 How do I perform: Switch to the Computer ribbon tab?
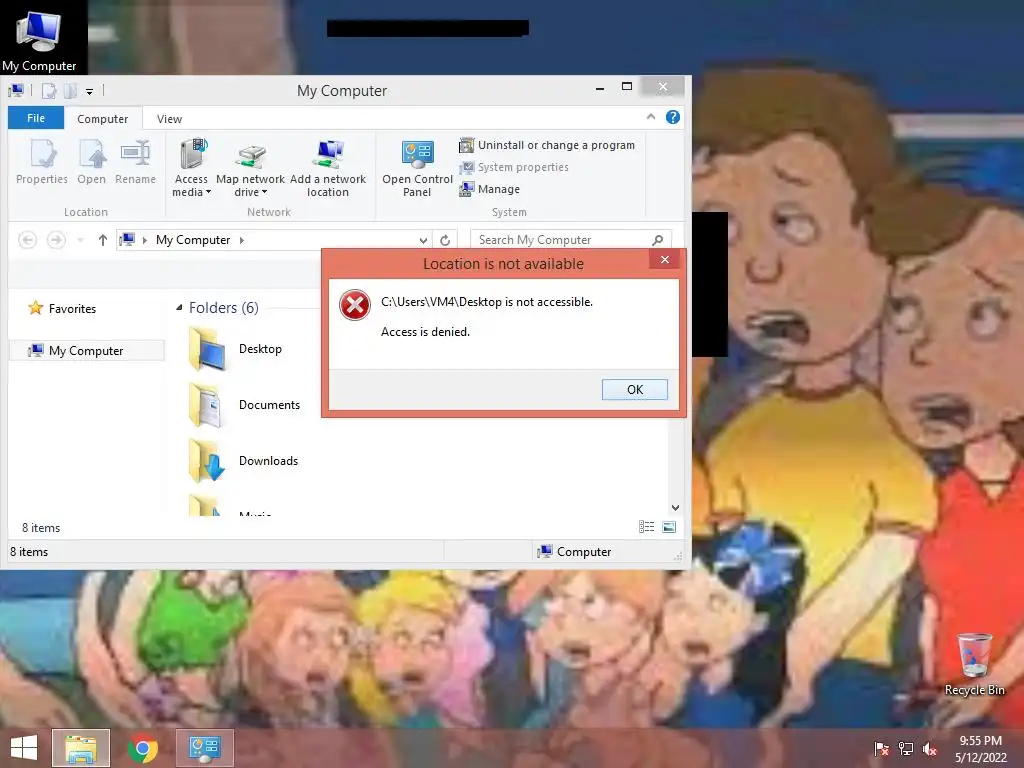coord(103,119)
